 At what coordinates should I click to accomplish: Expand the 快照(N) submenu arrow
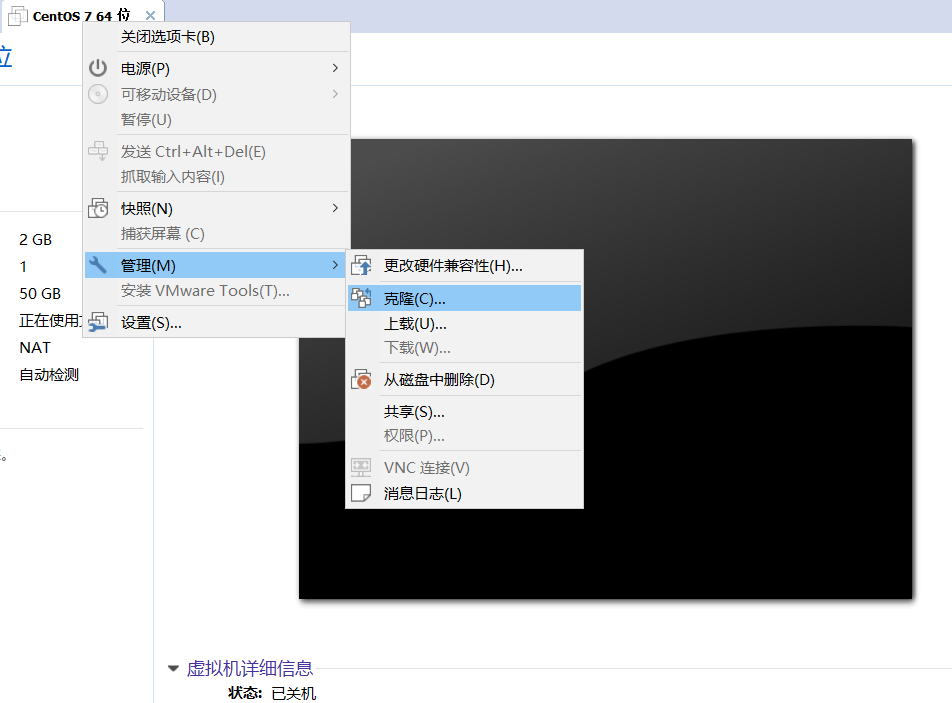click(x=335, y=208)
